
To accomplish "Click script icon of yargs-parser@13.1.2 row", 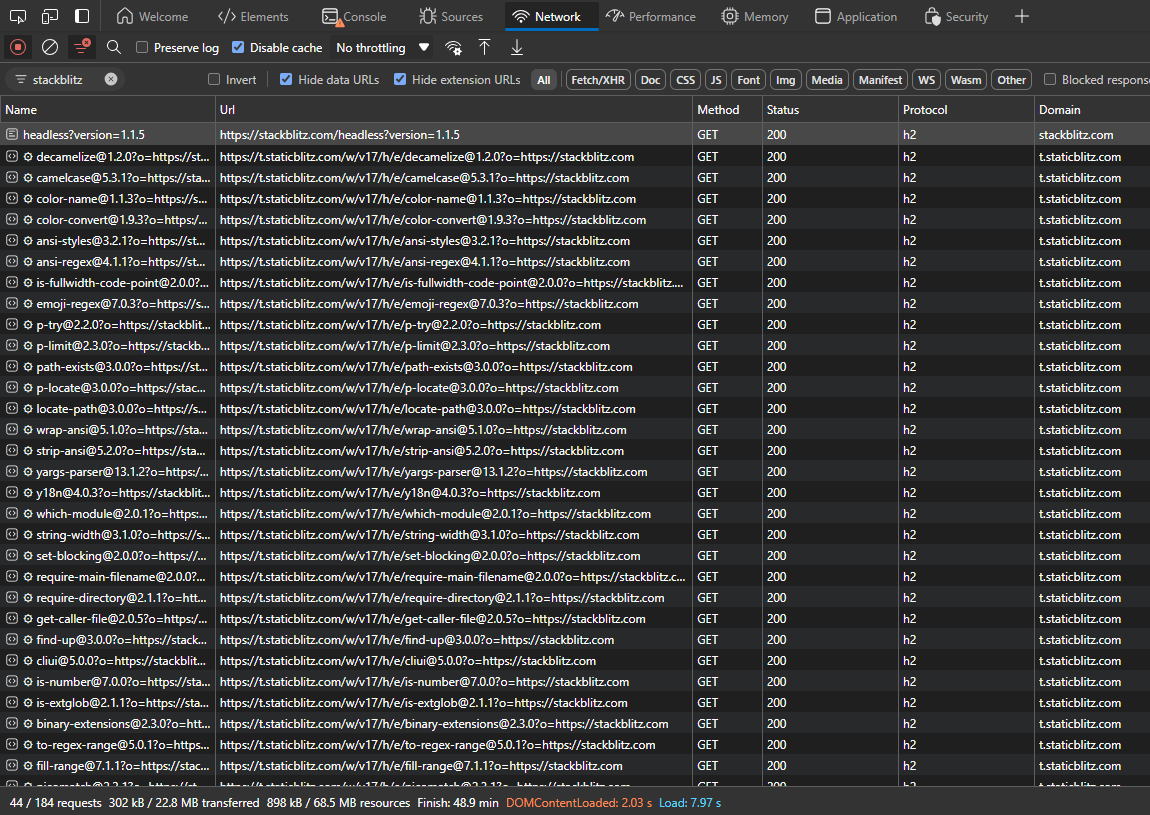I will point(12,472).
